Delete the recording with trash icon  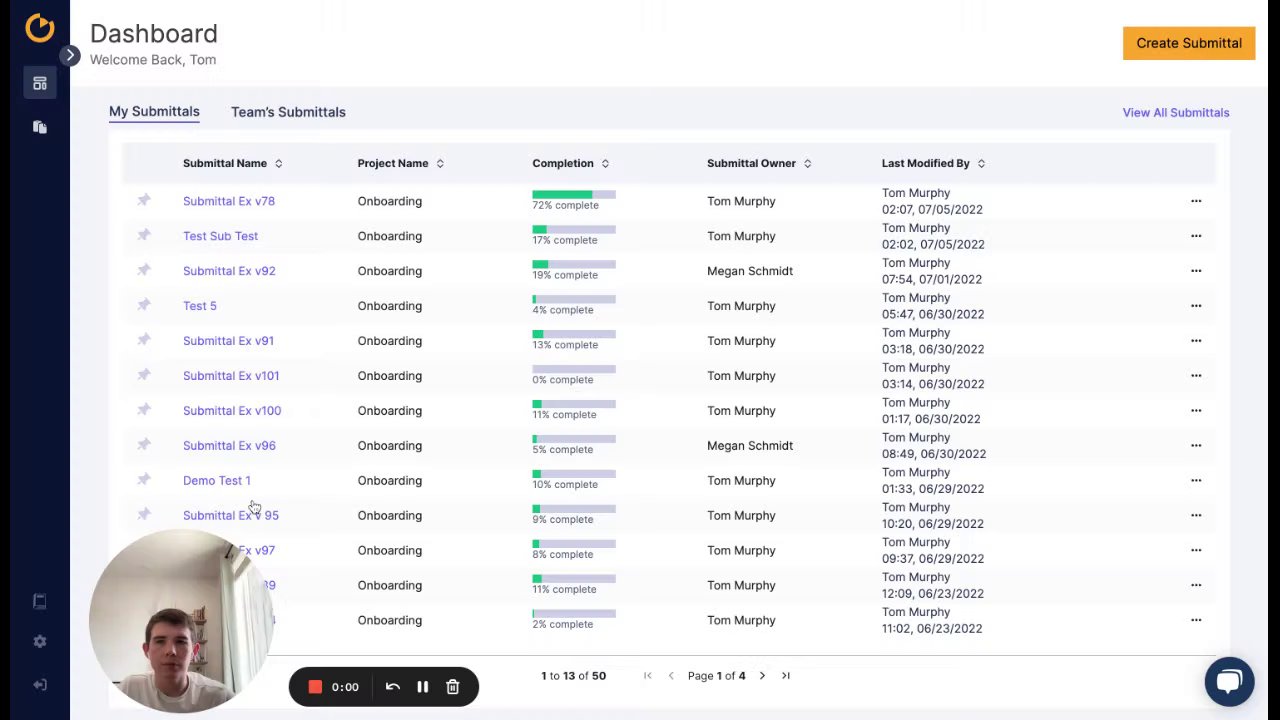[453, 687]
